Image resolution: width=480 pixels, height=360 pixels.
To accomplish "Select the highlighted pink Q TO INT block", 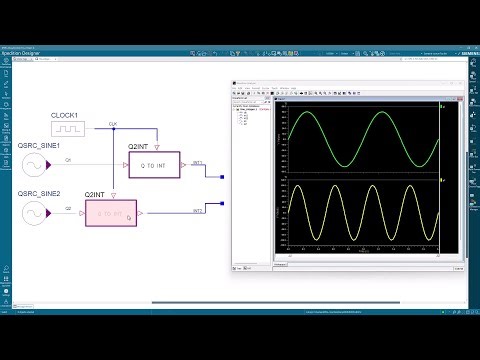I will [x=111, y=213].
